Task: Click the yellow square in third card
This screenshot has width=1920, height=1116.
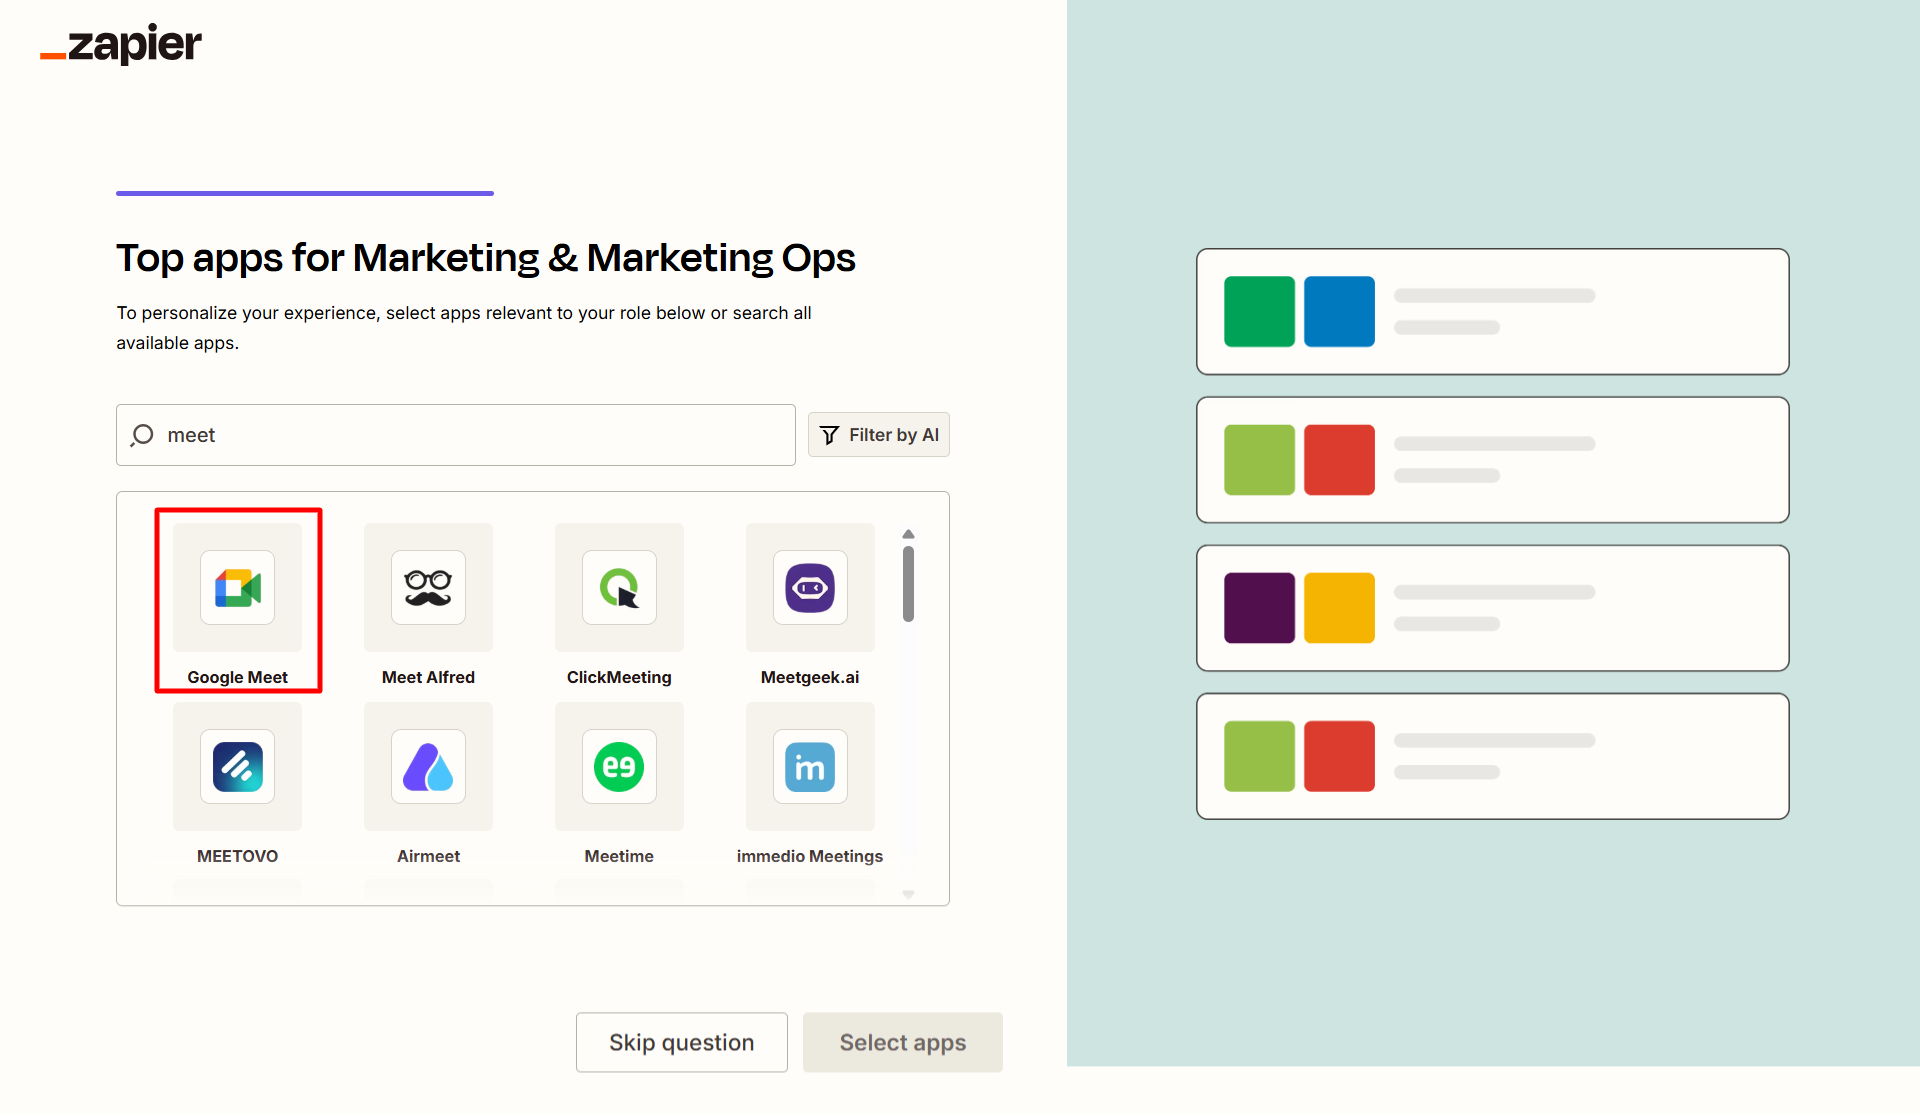Action: click(x=1339, y=608)
